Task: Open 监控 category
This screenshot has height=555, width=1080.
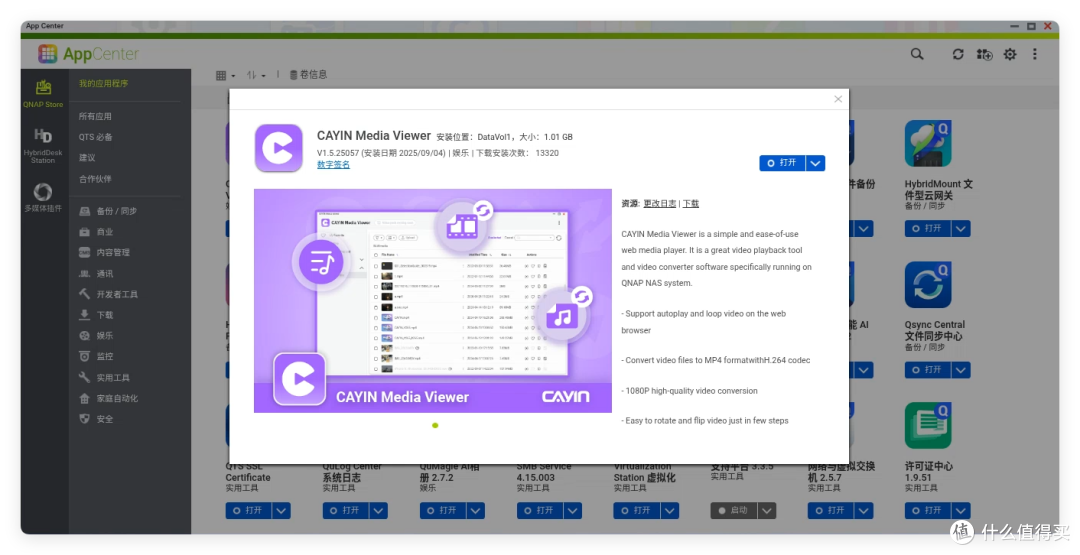Action: [96, 356]
